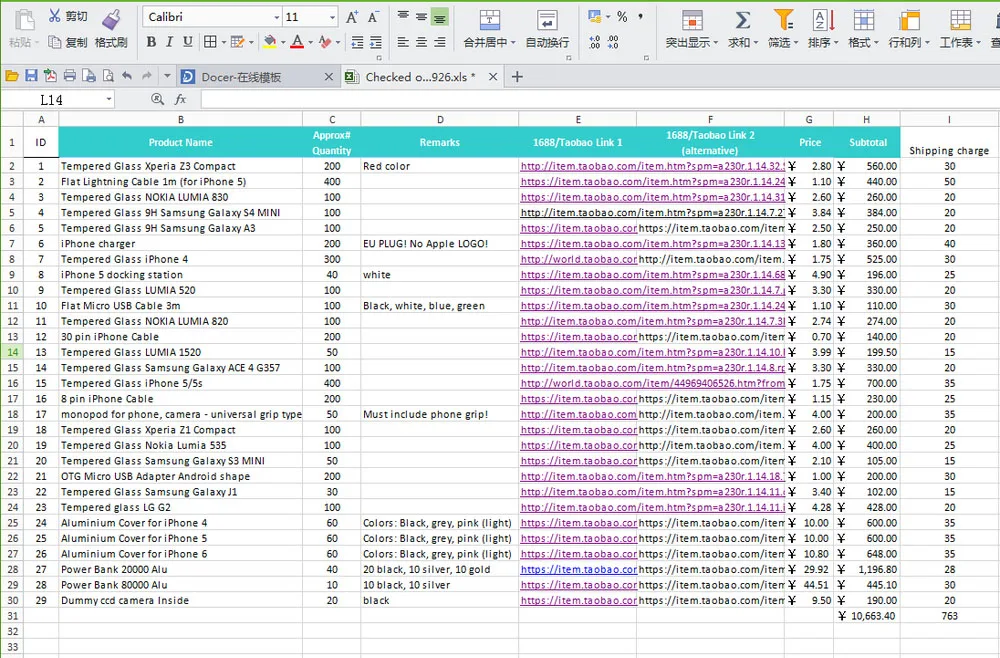The width and height of the screenshot is (1000, 658).
Task: Switch to the Checked o...926.xls tab
Action: 420,77
